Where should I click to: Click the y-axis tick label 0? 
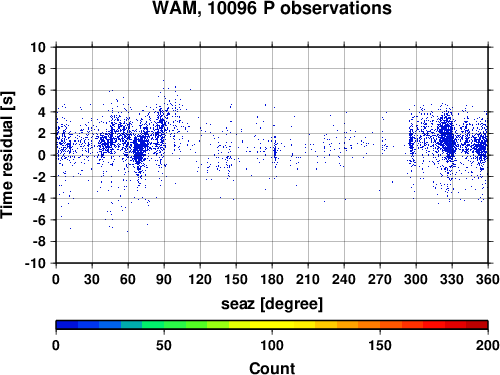42,155
